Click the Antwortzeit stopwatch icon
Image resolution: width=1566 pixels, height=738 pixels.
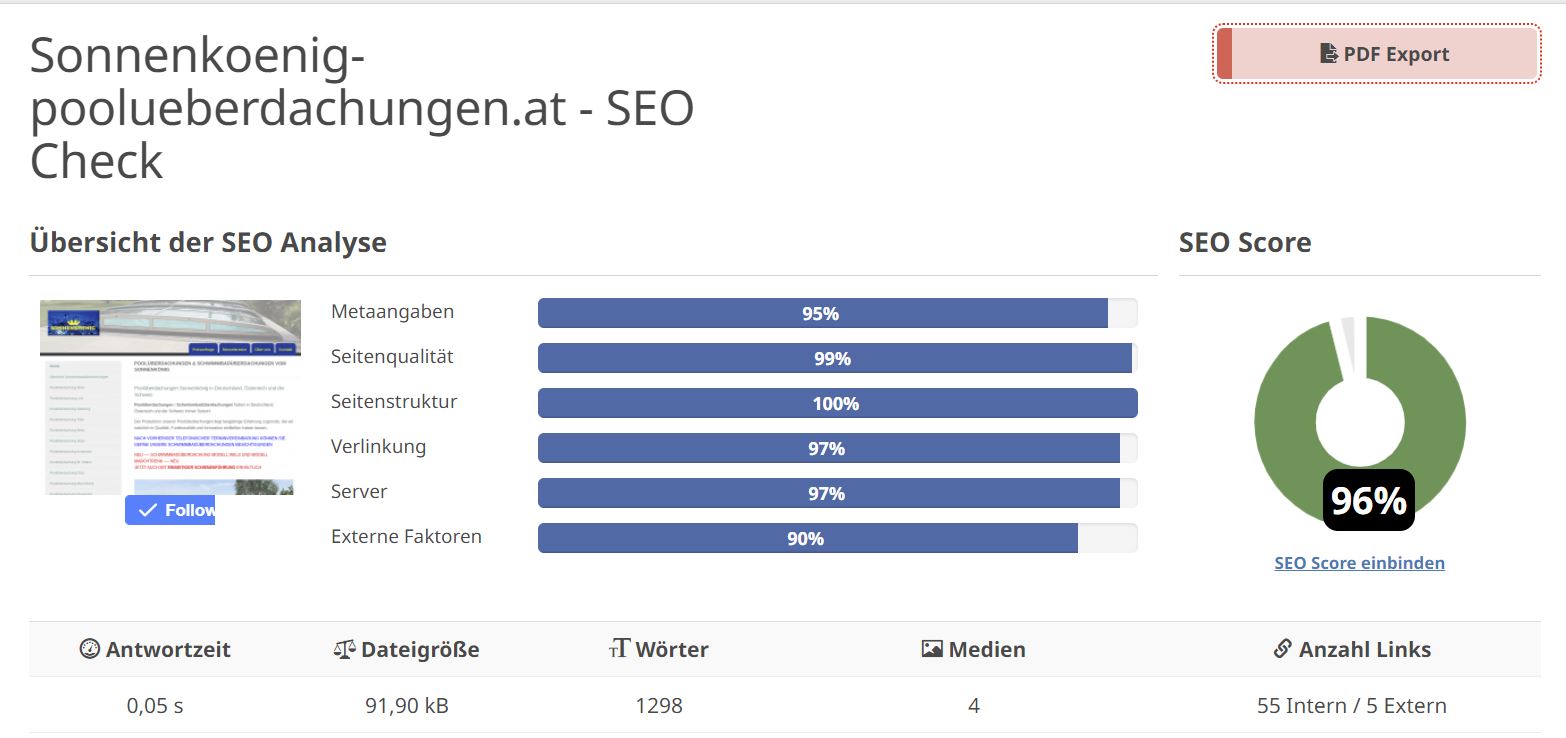tap(90, 649)
